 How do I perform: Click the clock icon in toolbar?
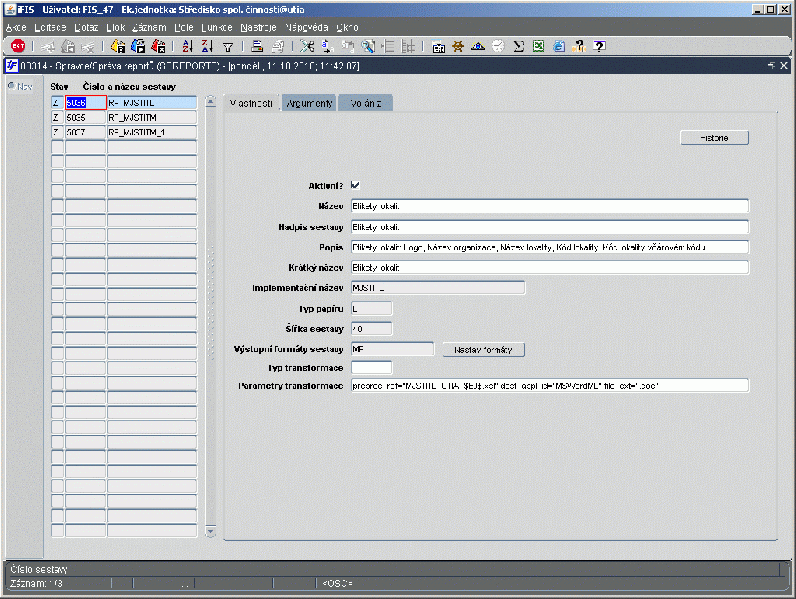[498, 46]
